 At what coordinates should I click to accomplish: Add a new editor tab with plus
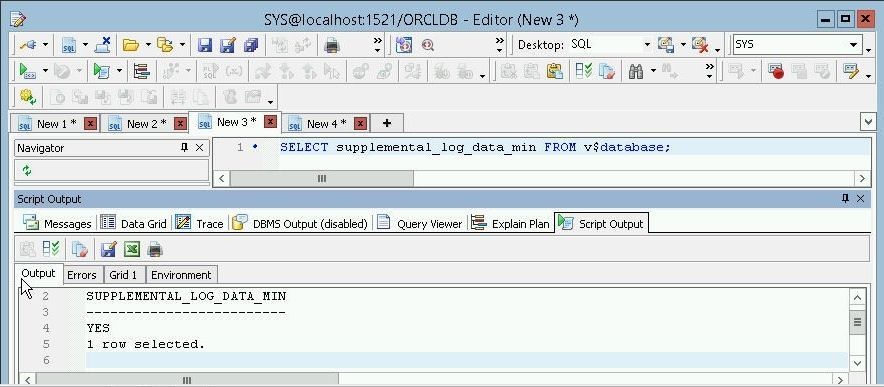coord(387,123)
